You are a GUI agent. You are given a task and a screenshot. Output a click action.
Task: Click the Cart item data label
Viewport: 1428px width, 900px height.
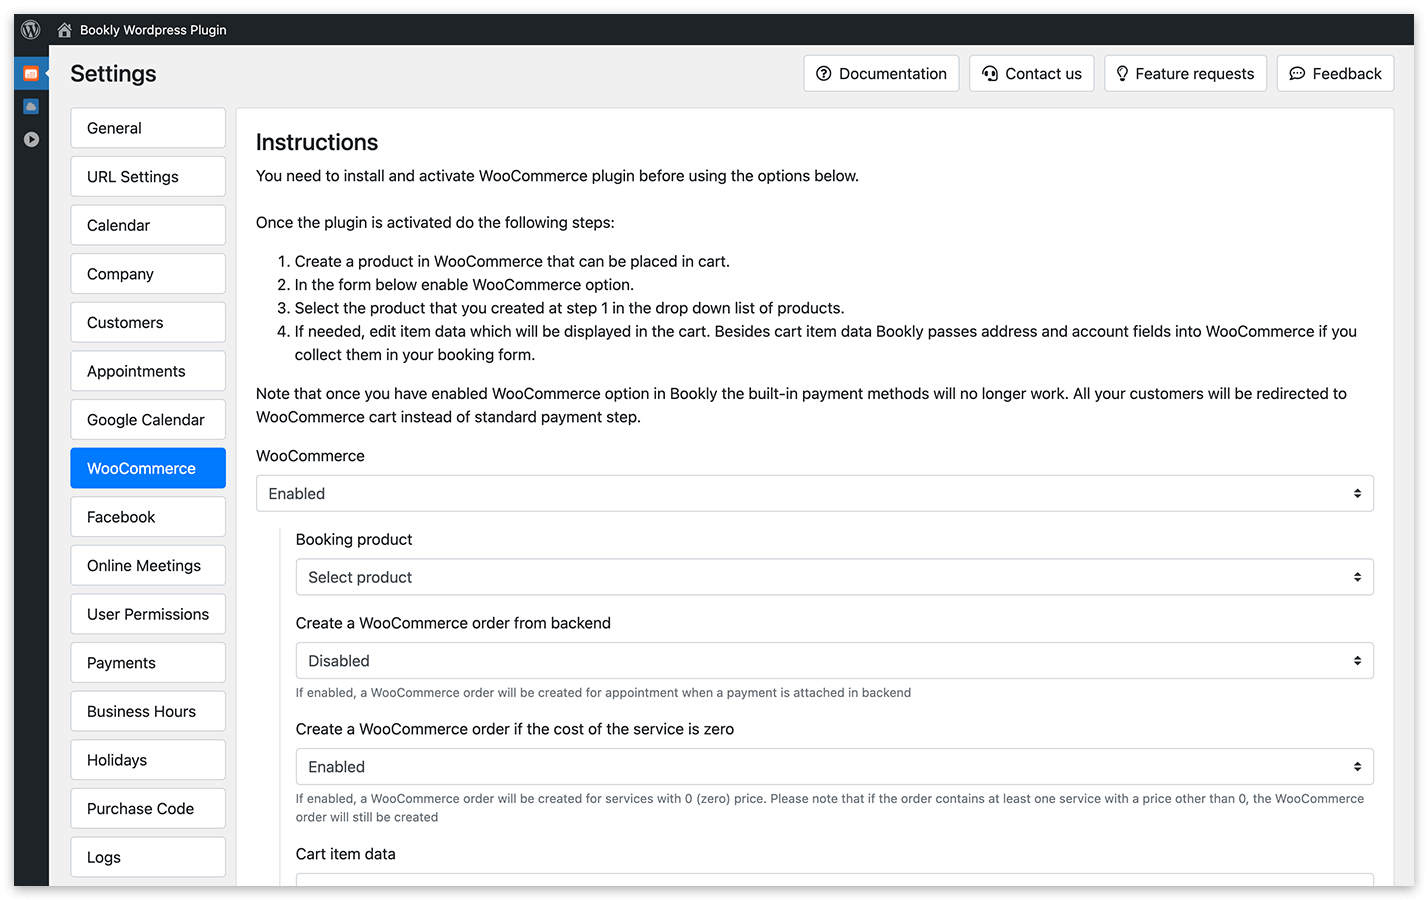point(346,854)
